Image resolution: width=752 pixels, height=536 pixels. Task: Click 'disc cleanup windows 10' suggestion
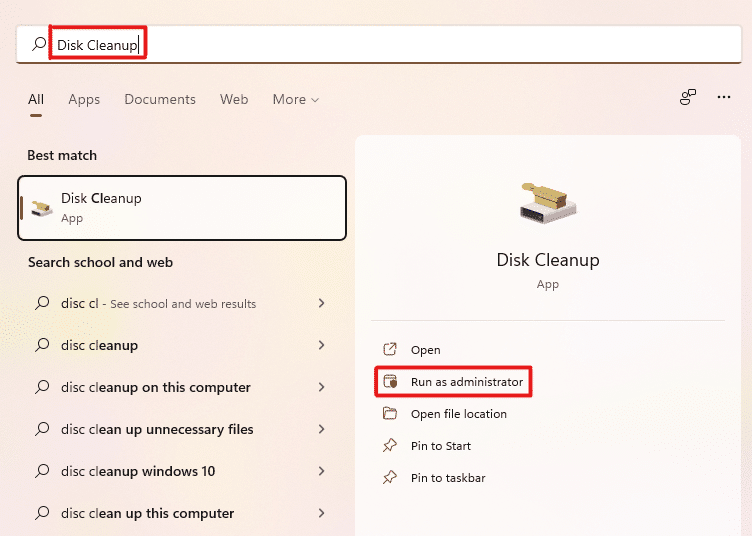[182, 471]
